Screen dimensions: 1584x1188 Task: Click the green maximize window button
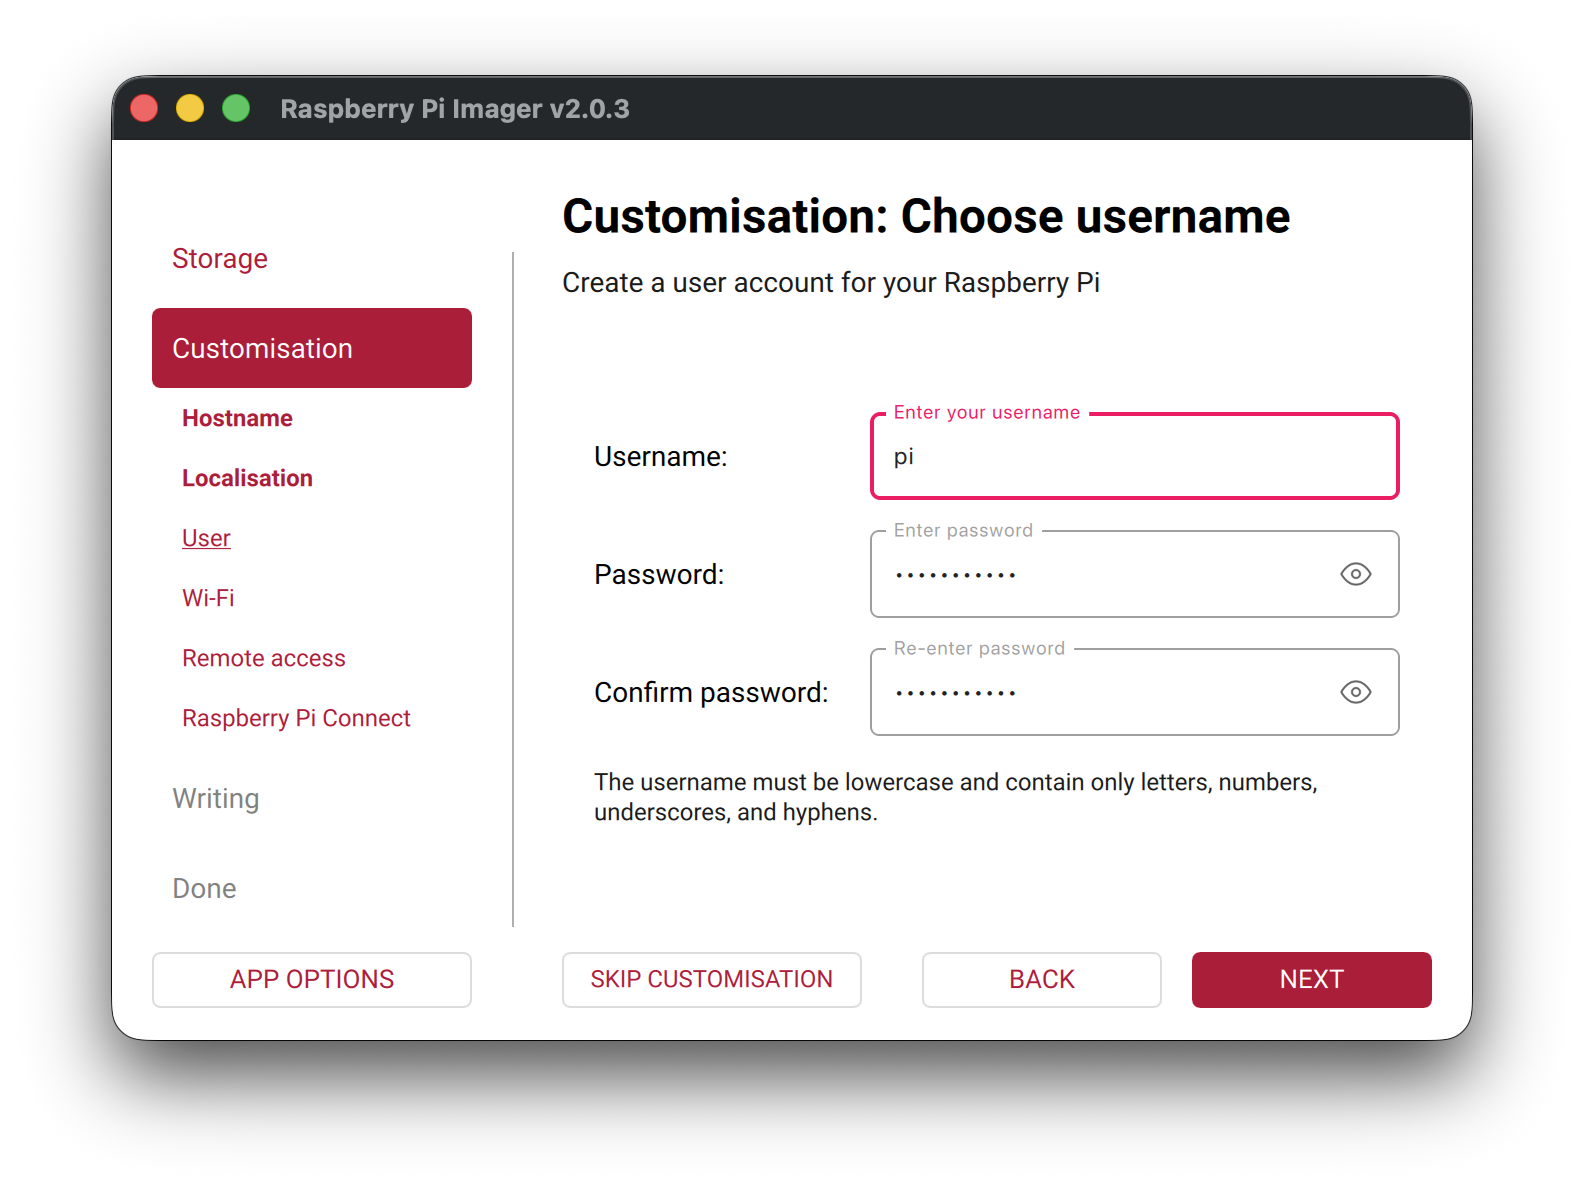(236, 108)
